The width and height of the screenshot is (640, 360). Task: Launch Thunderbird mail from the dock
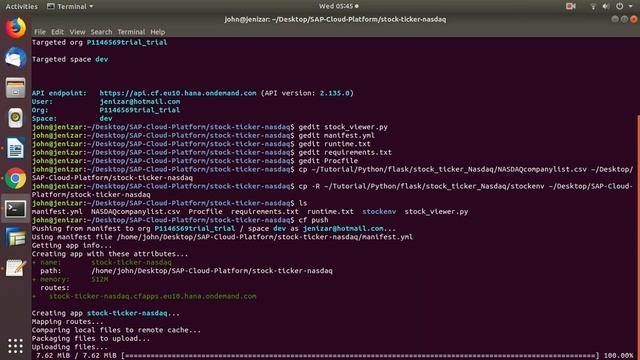[x=16, y=58]
